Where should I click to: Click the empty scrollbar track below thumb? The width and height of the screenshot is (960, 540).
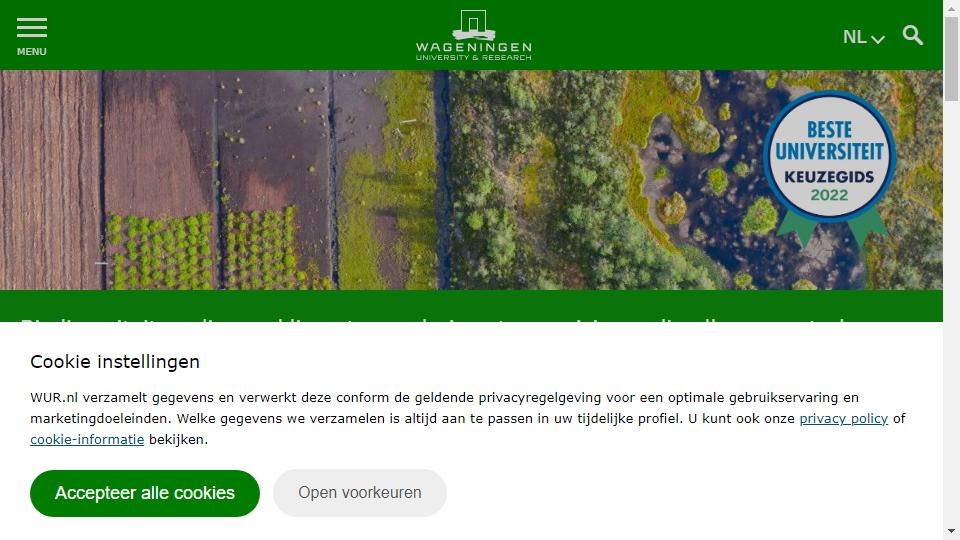(x=951, y=312)
